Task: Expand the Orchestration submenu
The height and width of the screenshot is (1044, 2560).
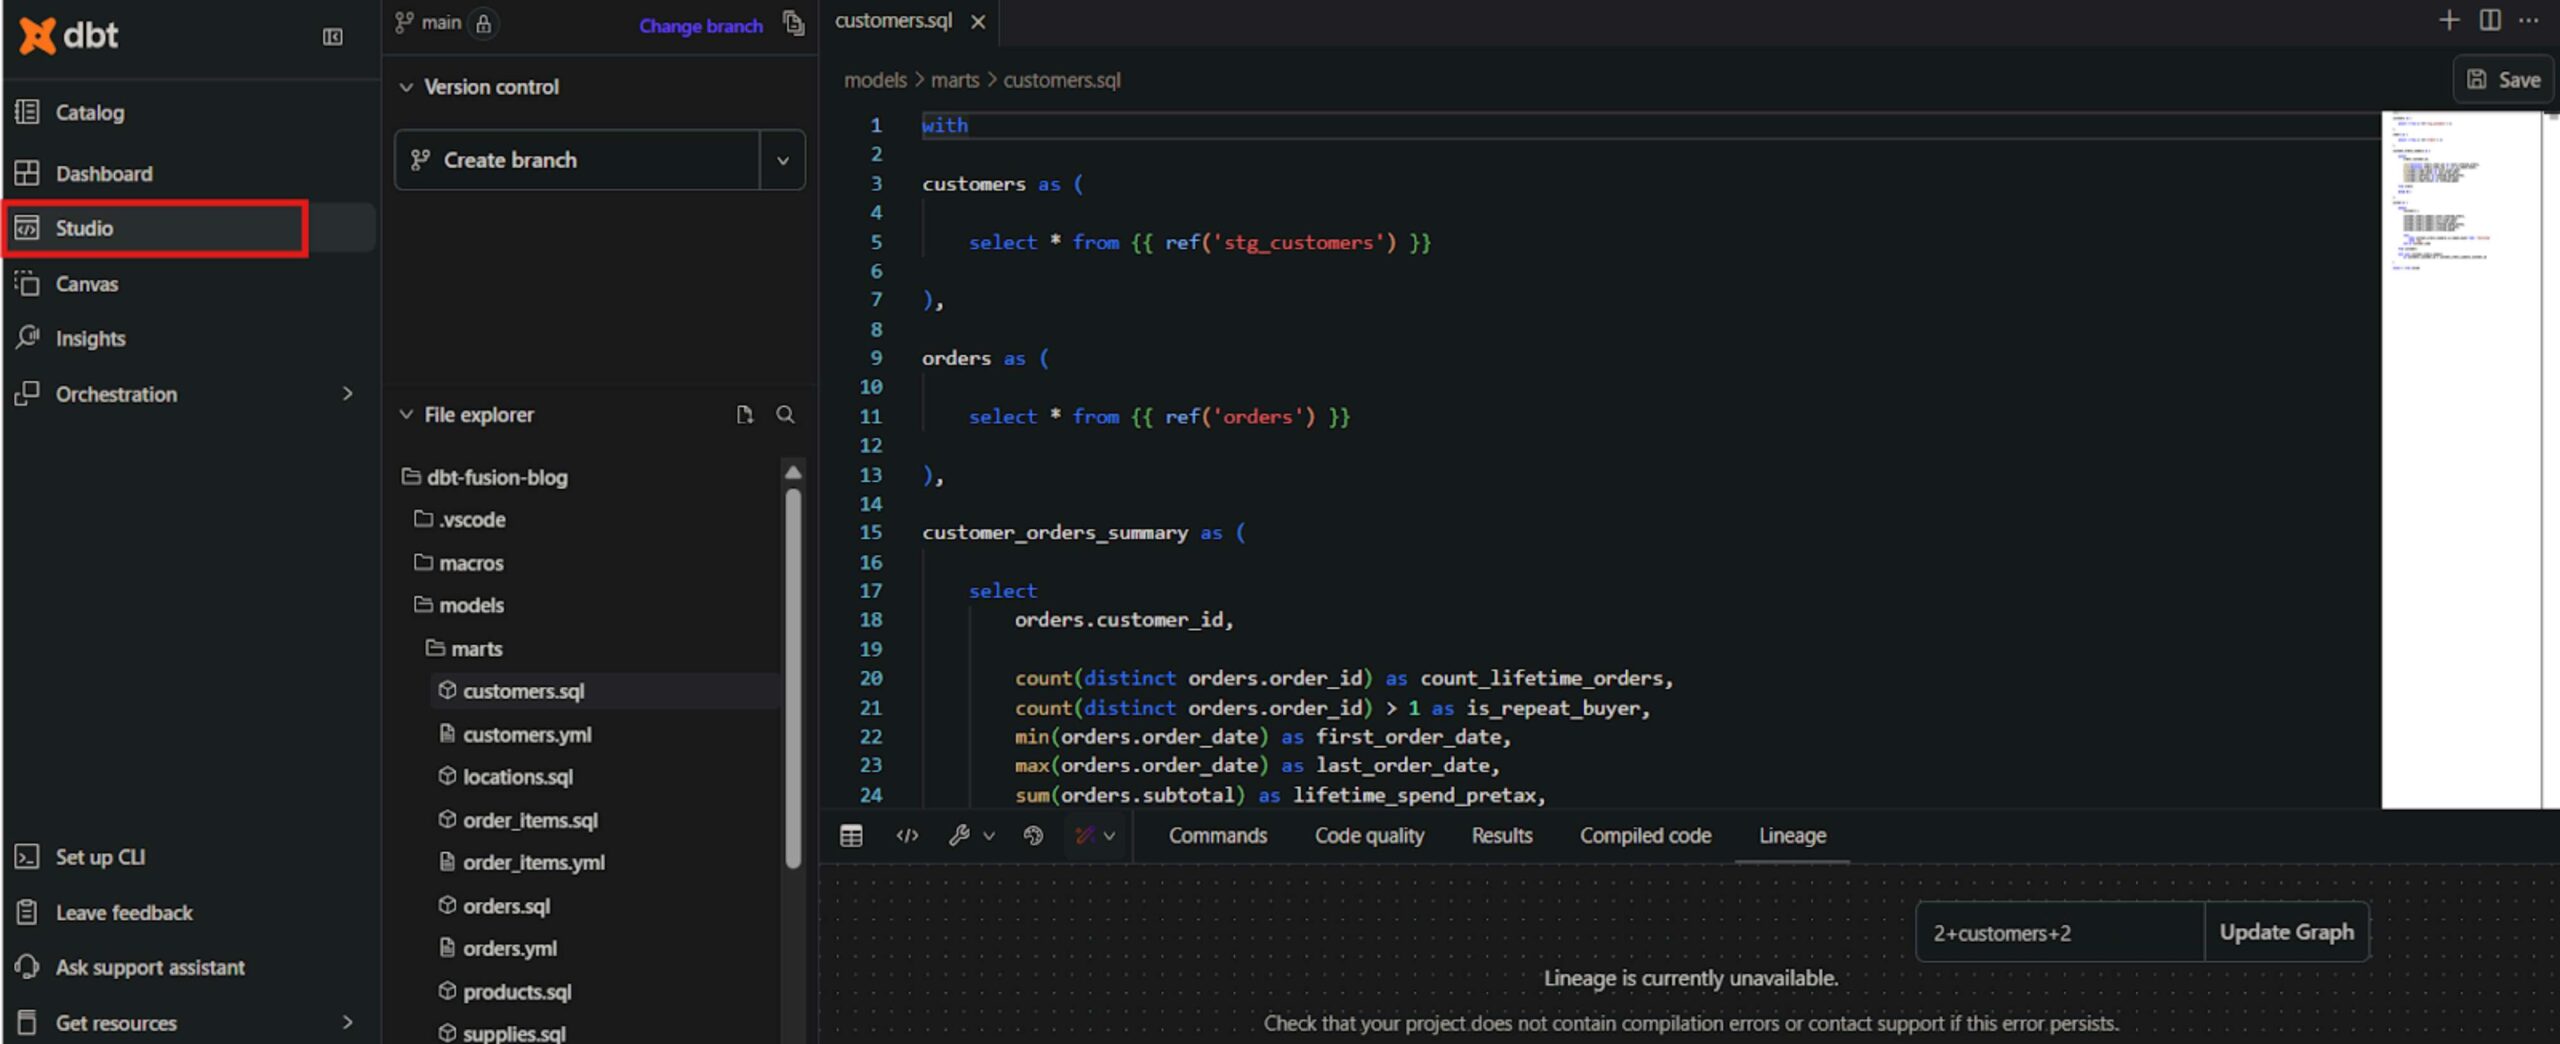Action: [347, 394]
